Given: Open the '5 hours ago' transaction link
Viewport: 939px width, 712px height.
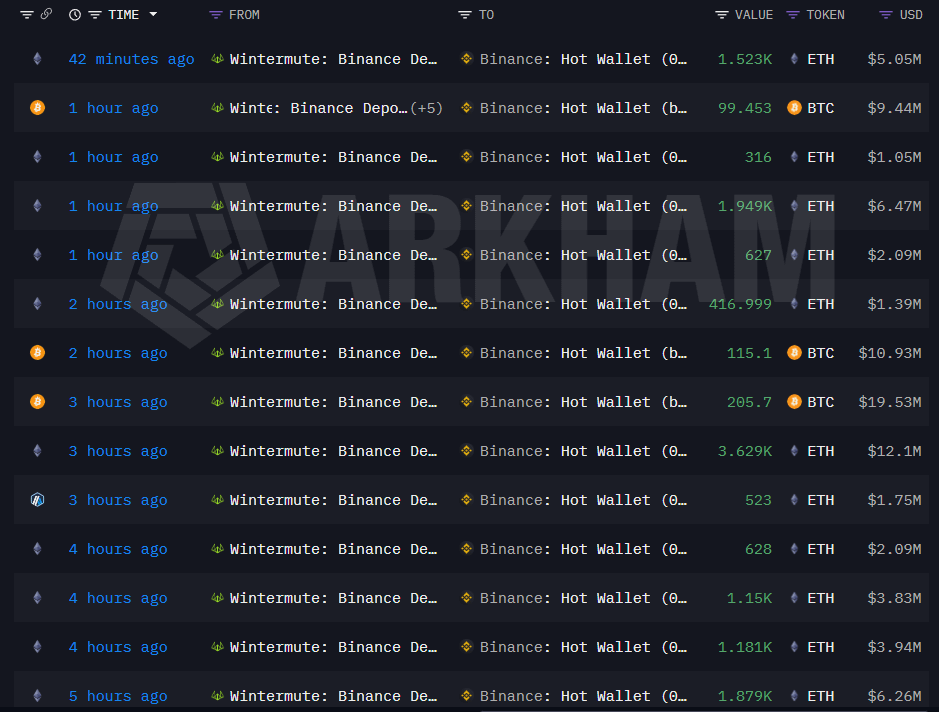Looking at the screenshot, I should [x=117, y=696].
